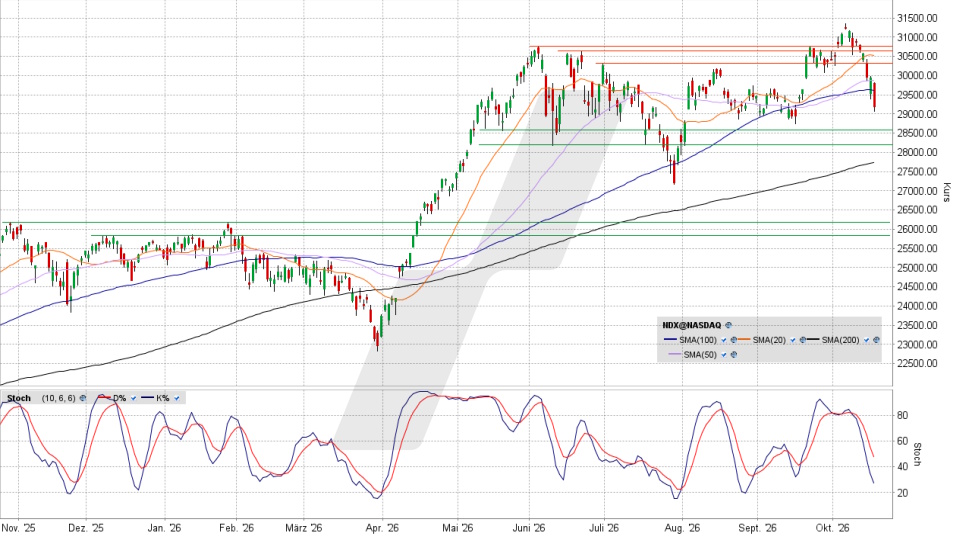Image resolution: width=960 pixels, height=540 pixels.
Task: Click the K% legend label
Action: (163, 398)
